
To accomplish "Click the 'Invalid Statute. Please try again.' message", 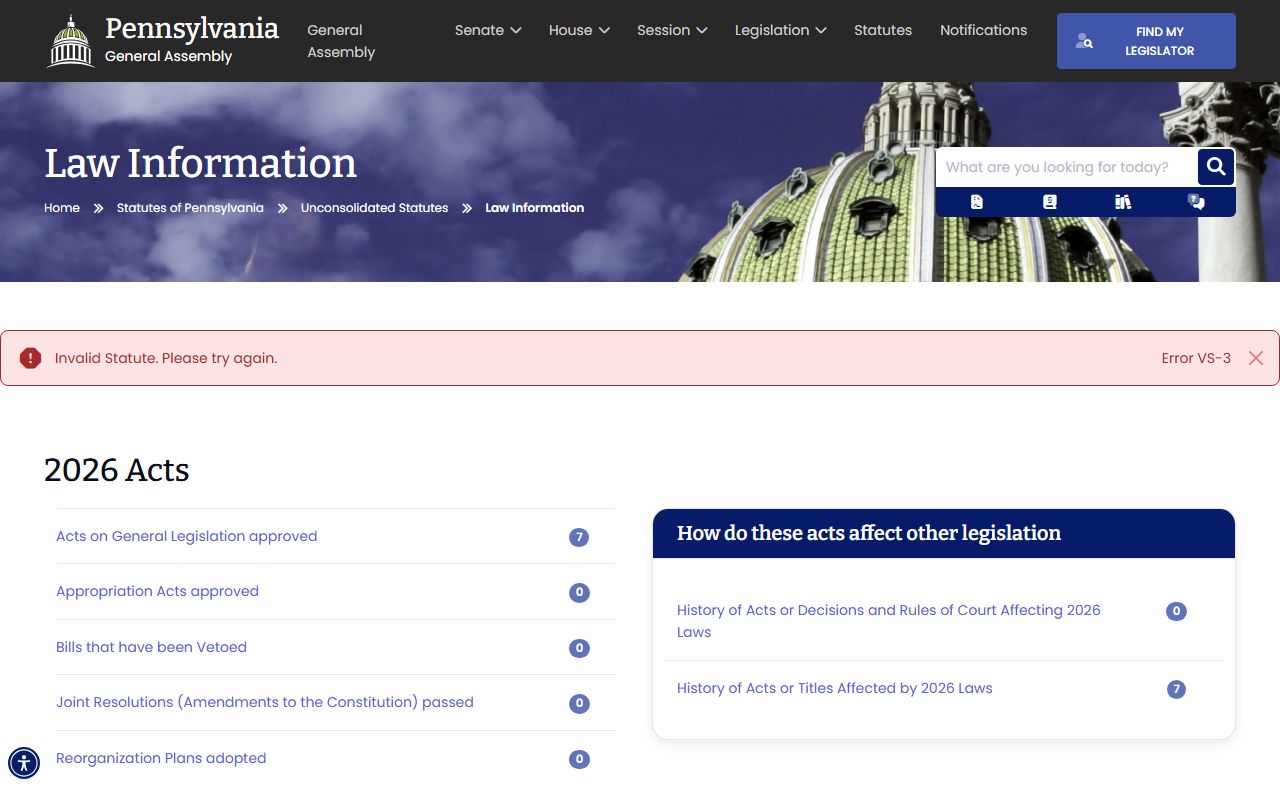I will tap(166, 358).
